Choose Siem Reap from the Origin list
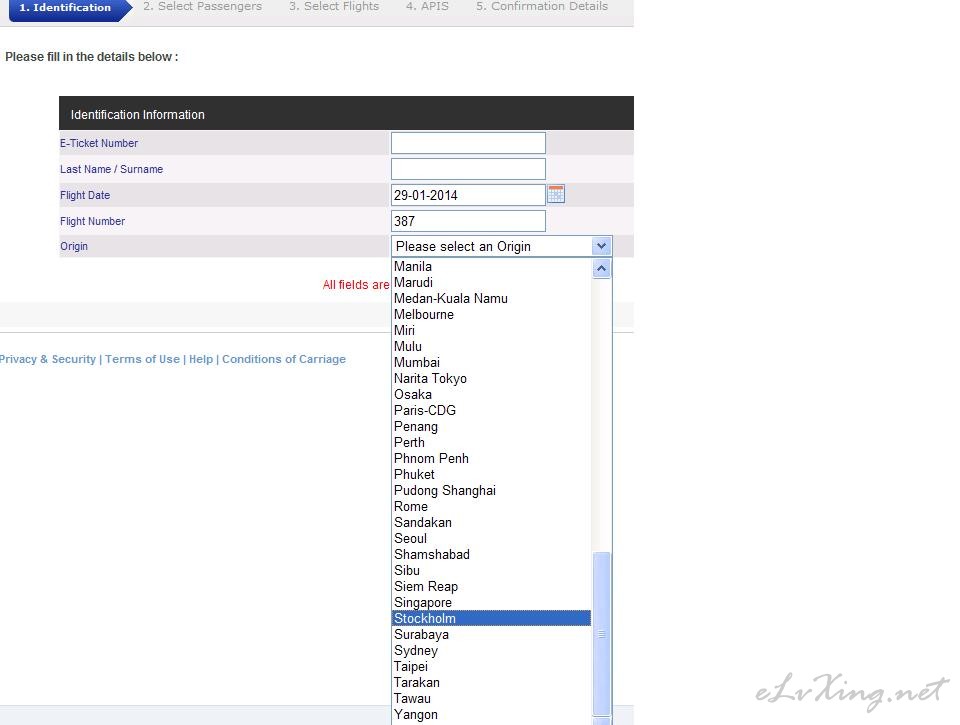Screen dimensions: 960x725 492,587
